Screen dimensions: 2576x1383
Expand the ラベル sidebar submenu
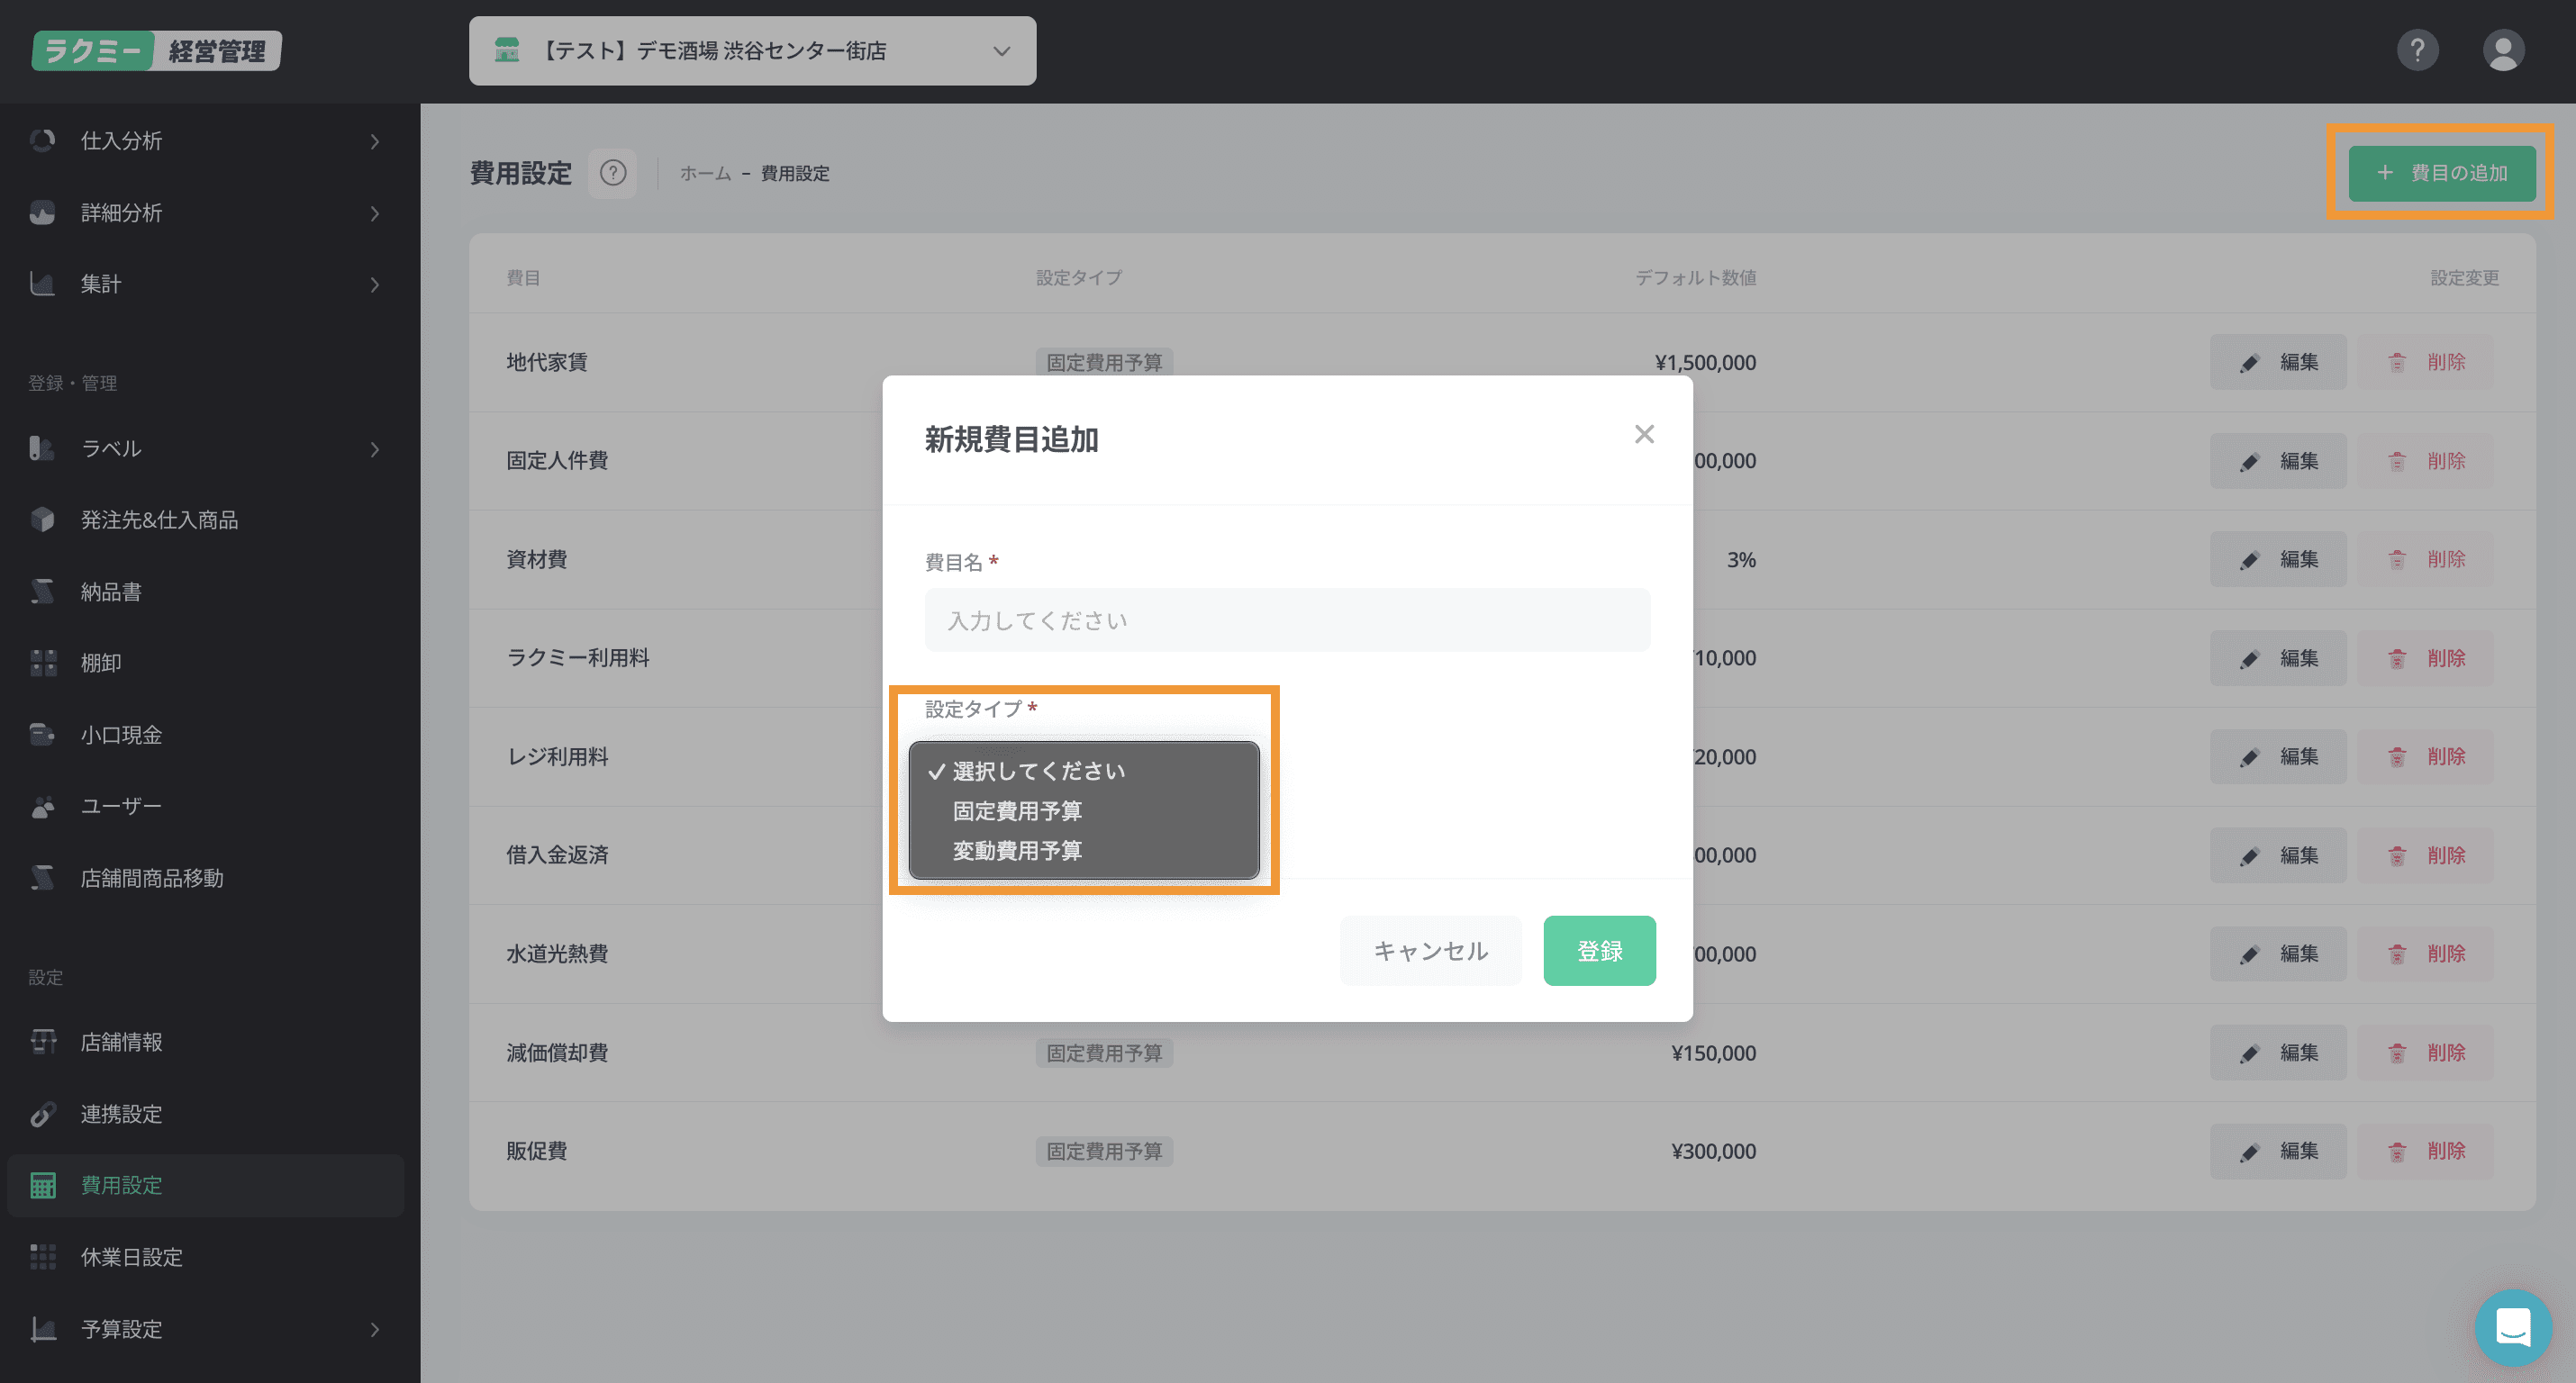coord(374,449)
